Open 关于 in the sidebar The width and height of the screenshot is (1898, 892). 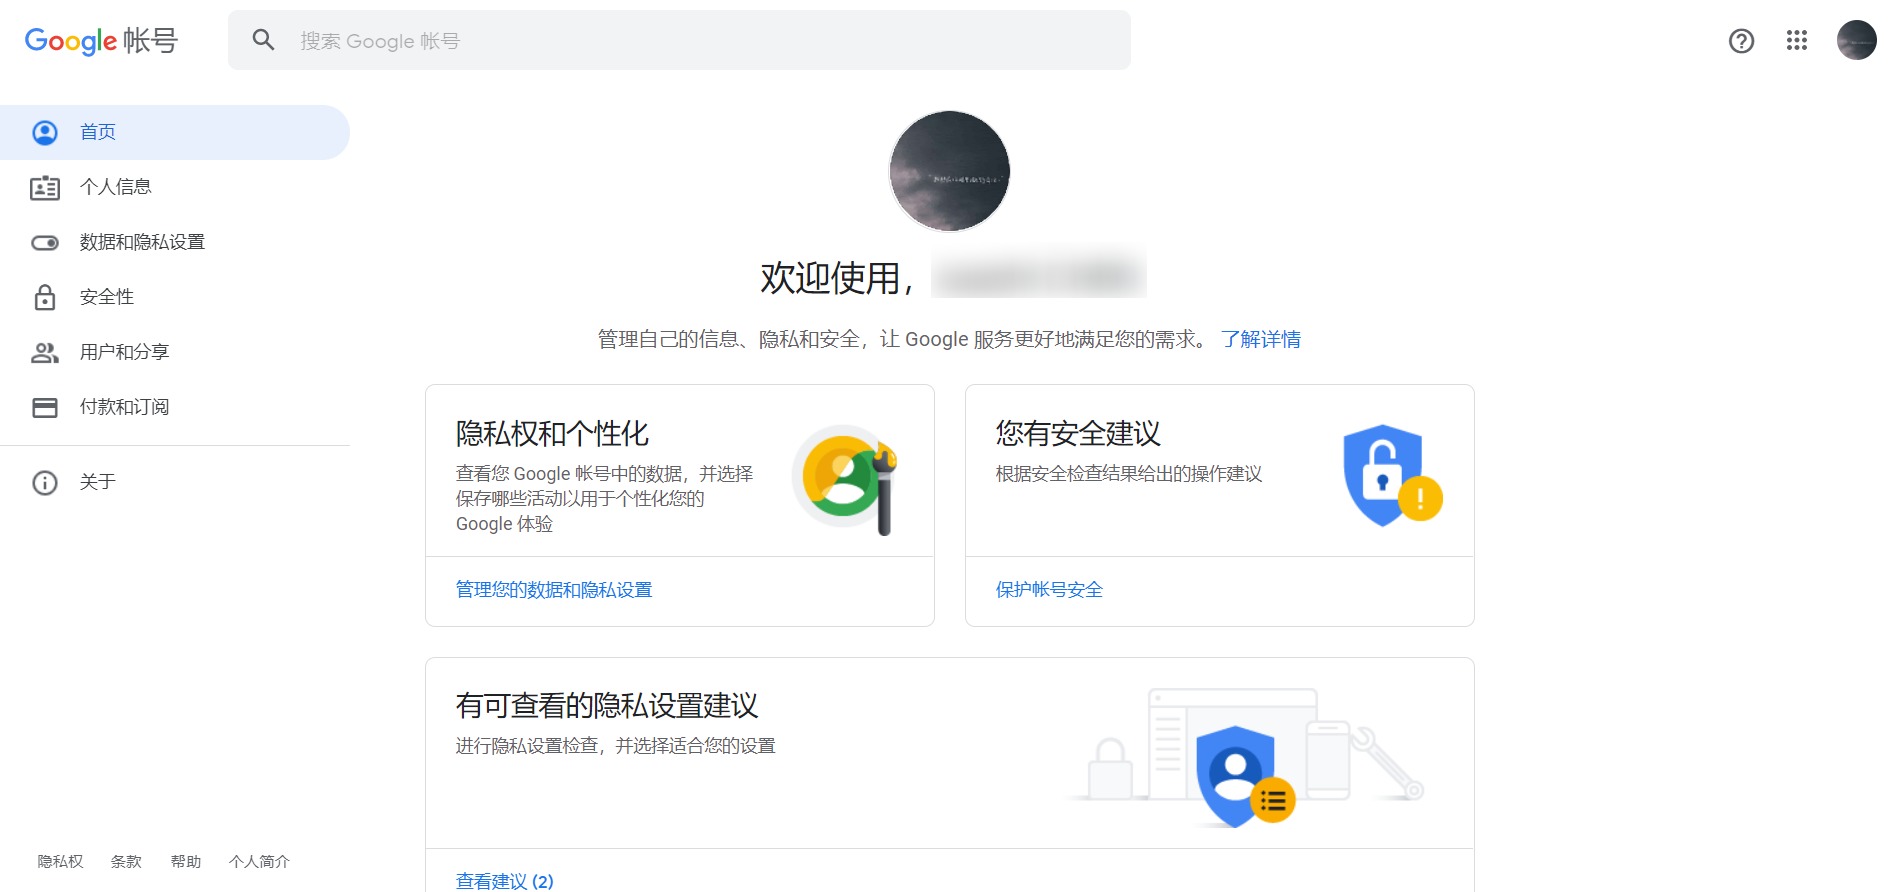[175, 482]
